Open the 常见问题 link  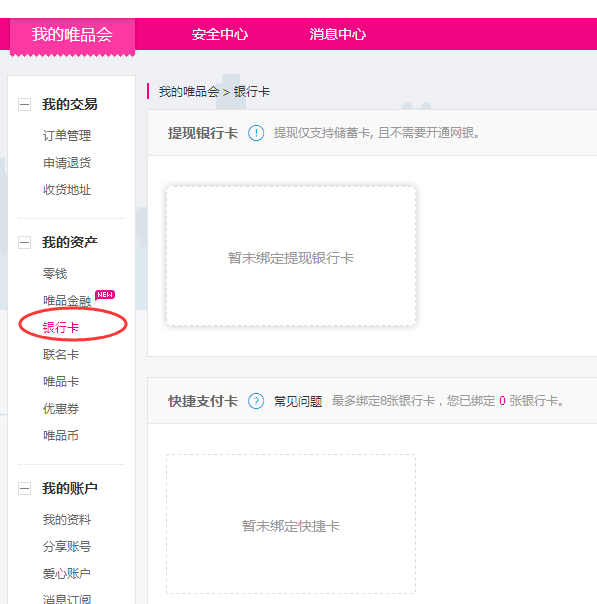(298, 401)
